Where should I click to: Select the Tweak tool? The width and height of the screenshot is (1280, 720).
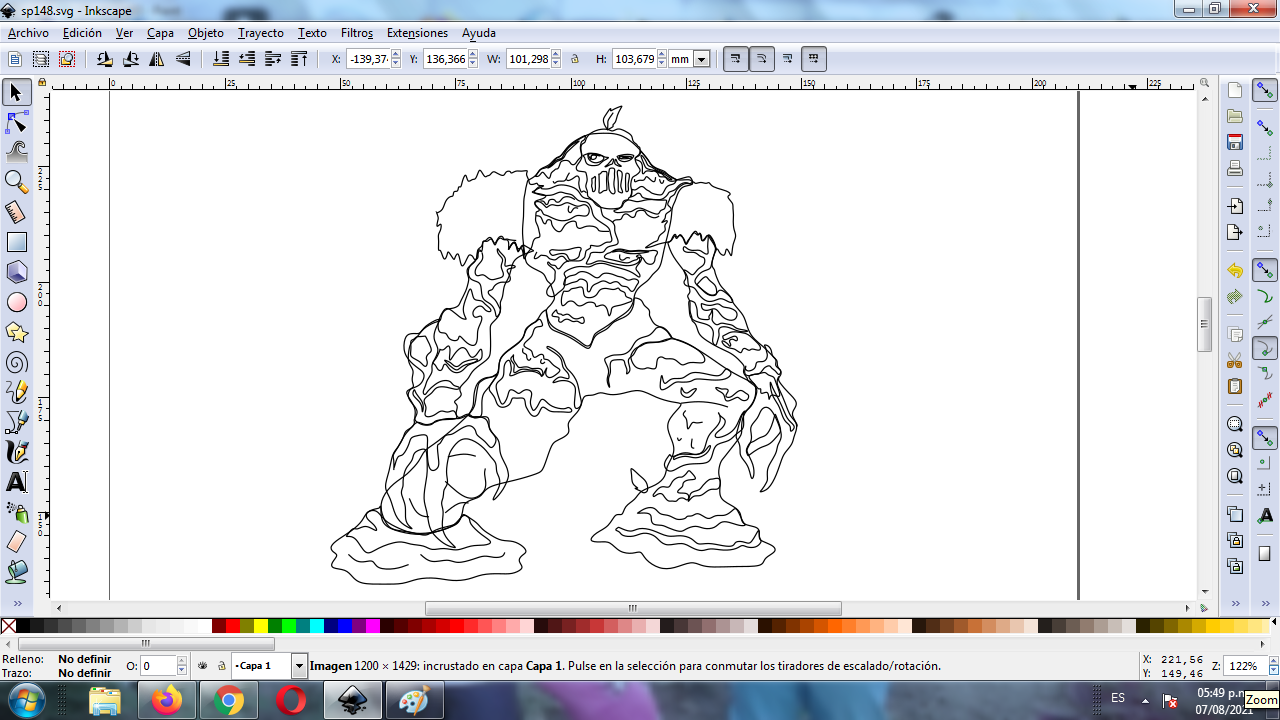click(x=16, y=152)
